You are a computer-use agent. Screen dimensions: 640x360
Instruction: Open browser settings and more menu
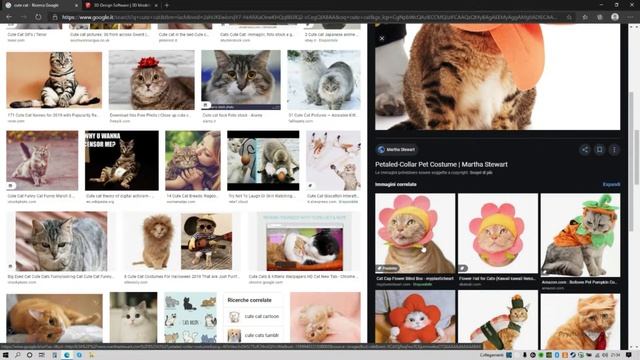630,17
